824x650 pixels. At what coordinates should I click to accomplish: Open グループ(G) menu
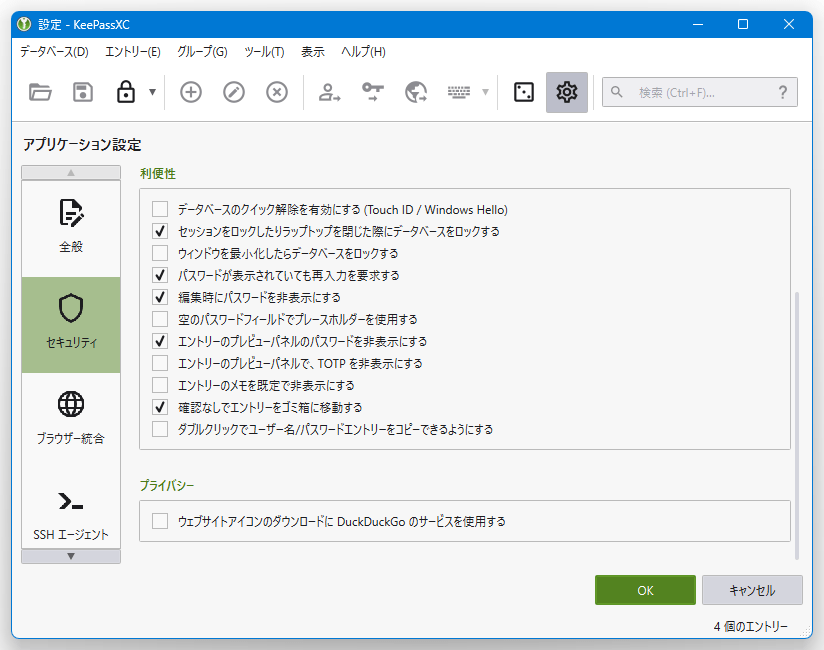coord(202,51)
